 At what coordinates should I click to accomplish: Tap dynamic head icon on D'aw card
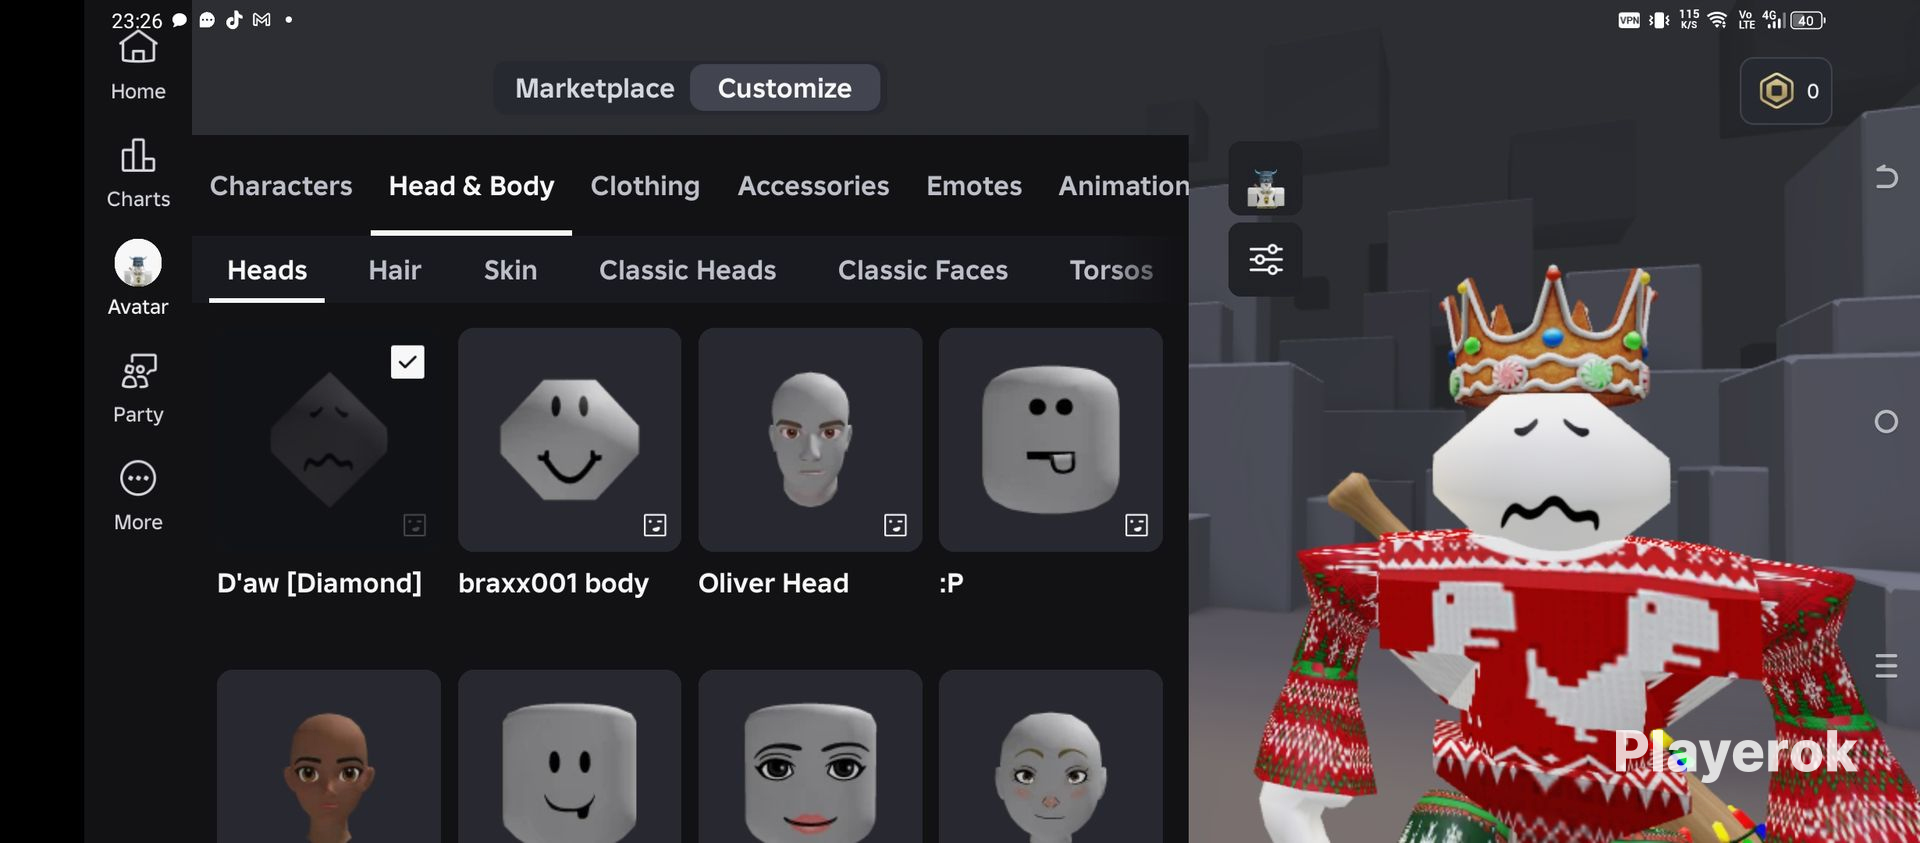point(414,525)
